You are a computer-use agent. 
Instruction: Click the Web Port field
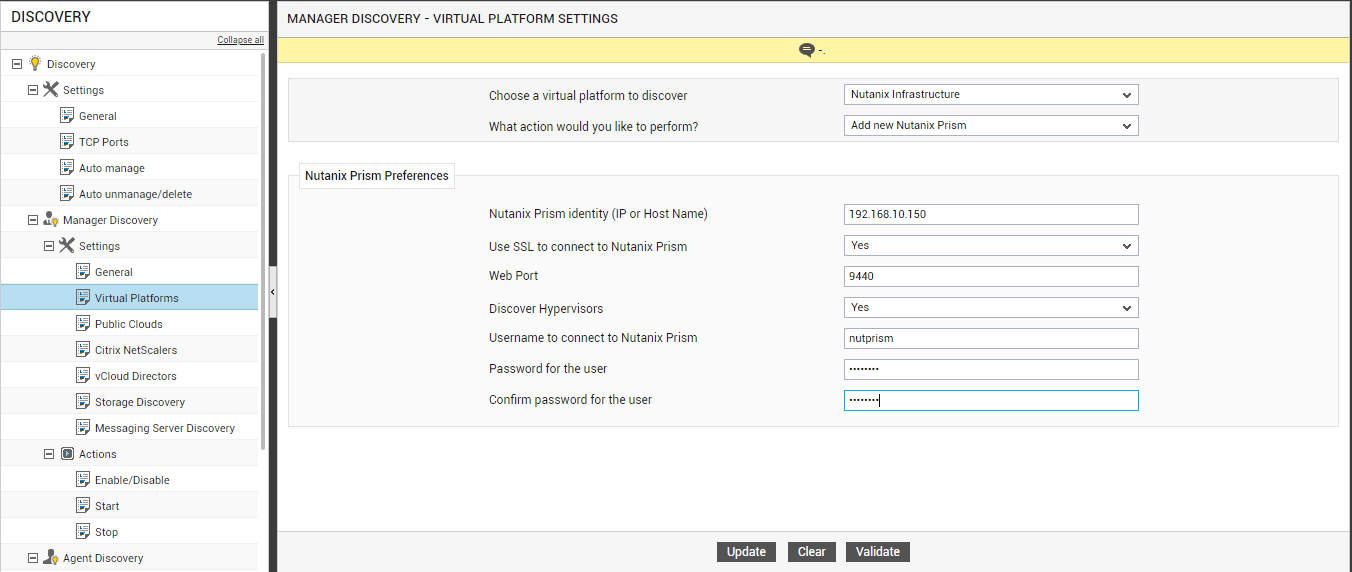pos(991,276)
